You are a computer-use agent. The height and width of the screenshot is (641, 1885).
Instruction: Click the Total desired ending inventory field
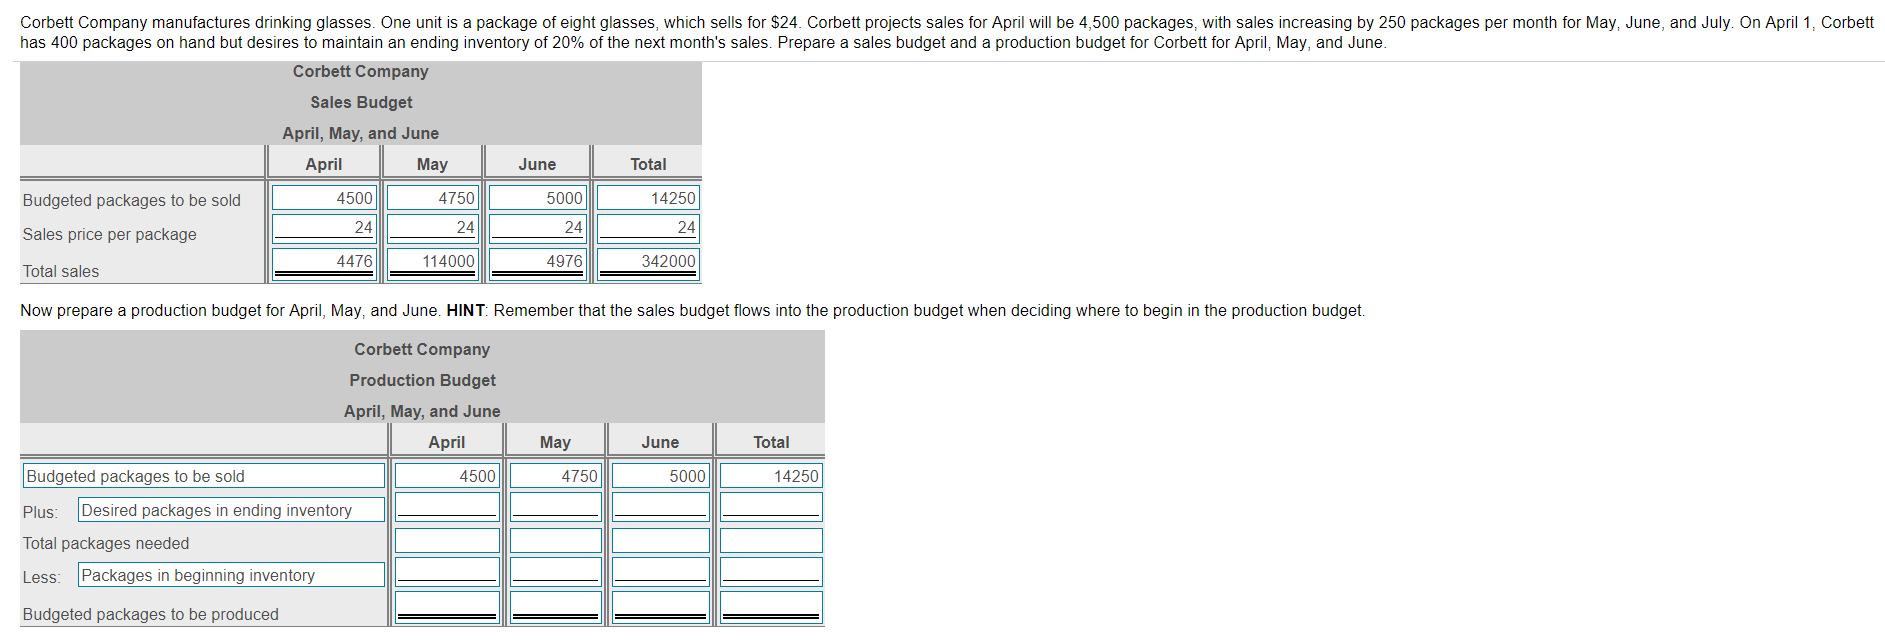771,507
